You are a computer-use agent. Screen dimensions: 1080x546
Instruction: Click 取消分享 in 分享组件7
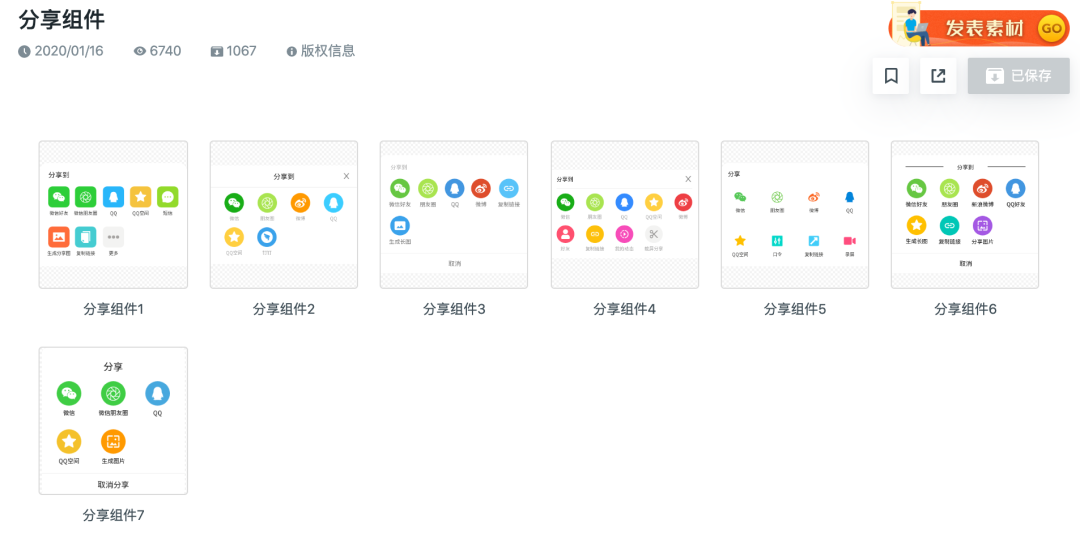113,485
